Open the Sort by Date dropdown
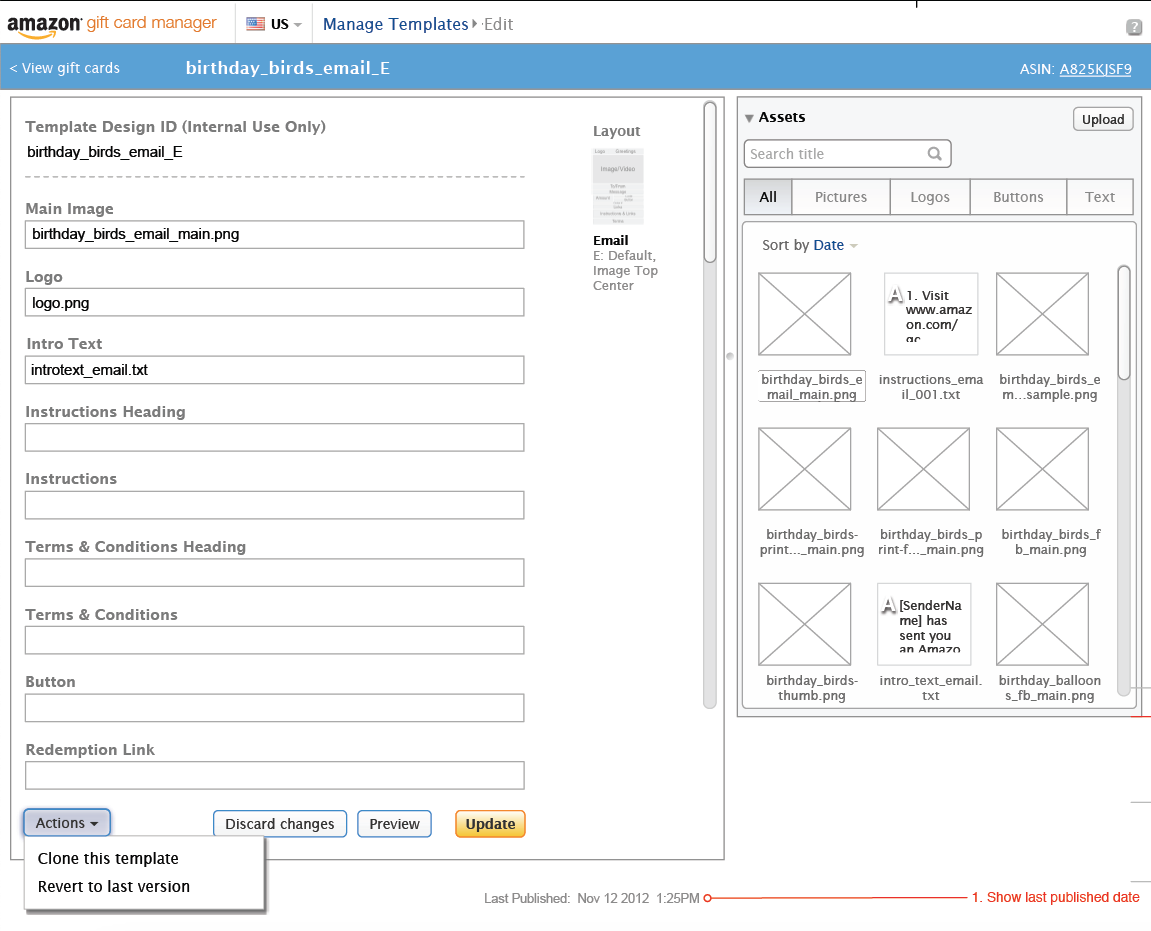 [x=835, y=245]
